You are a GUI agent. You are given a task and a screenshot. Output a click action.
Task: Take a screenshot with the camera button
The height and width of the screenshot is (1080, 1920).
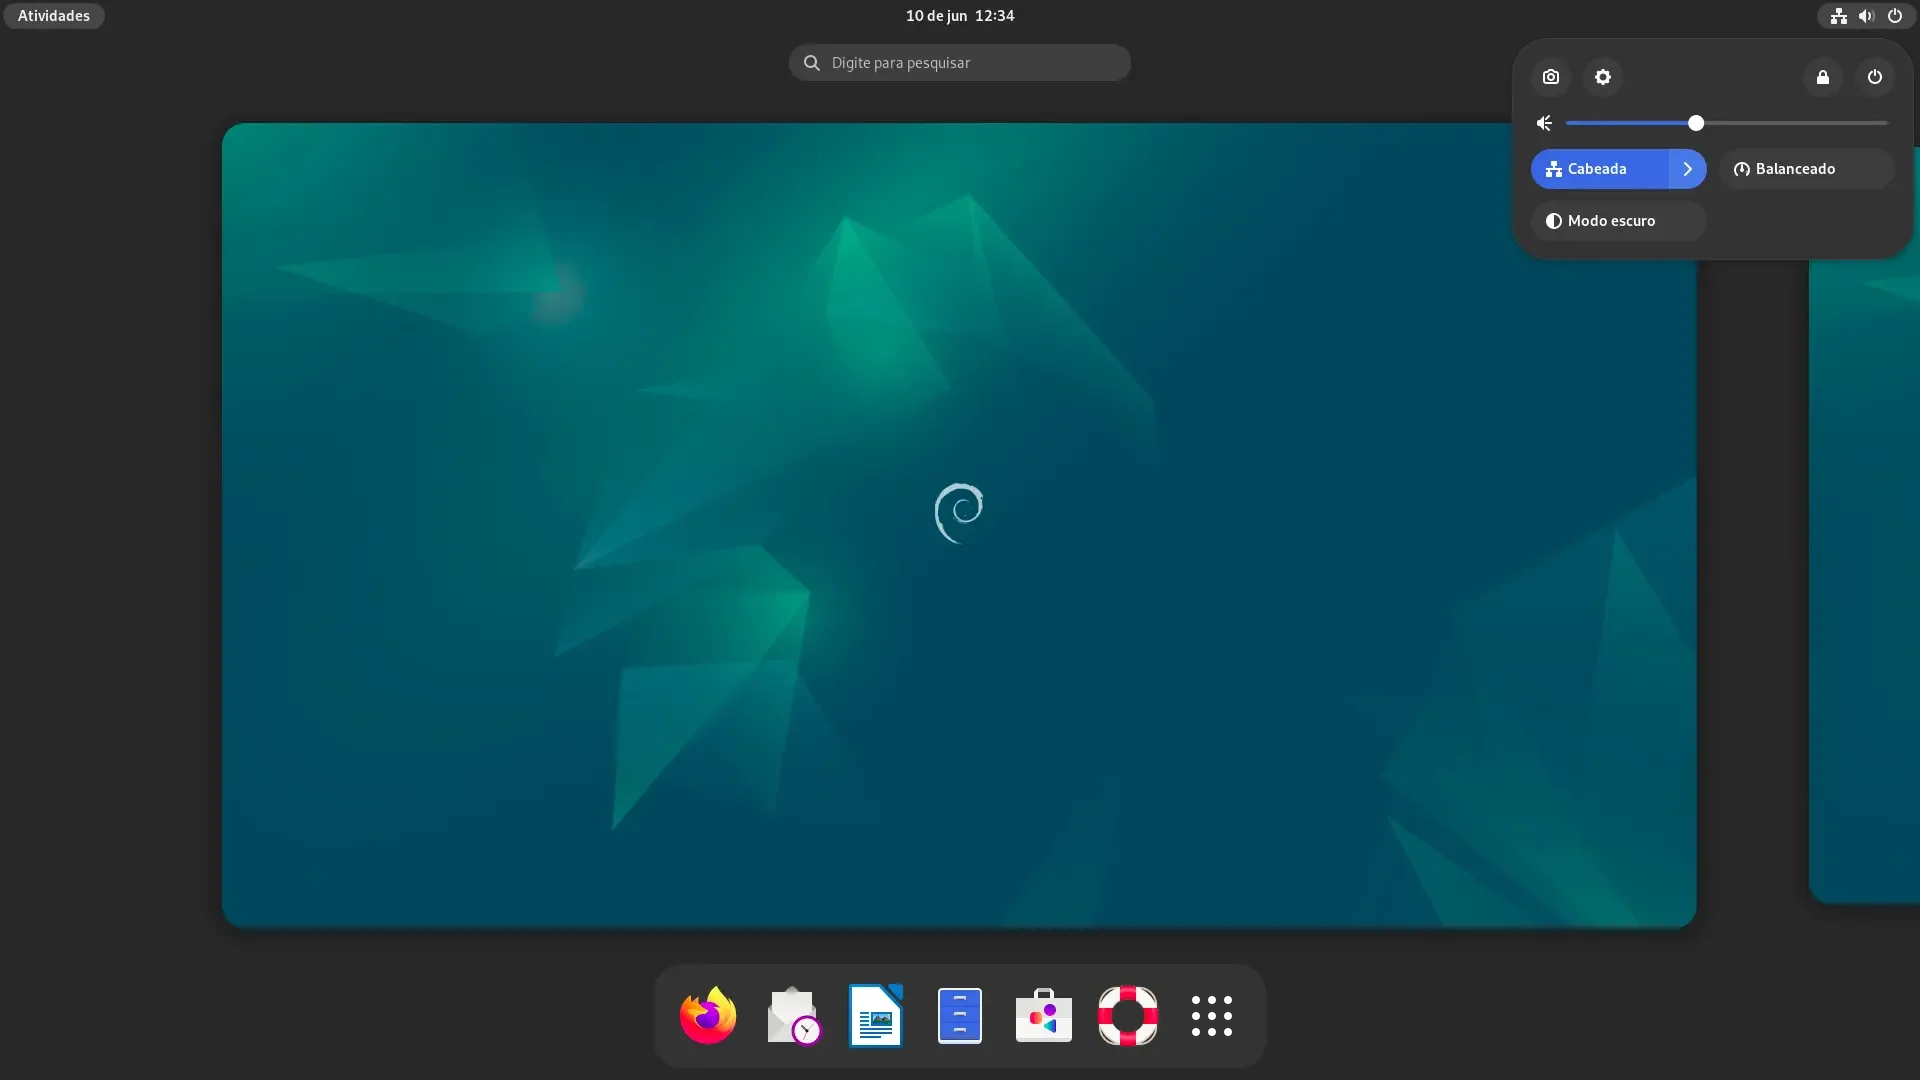point(1551,77)
